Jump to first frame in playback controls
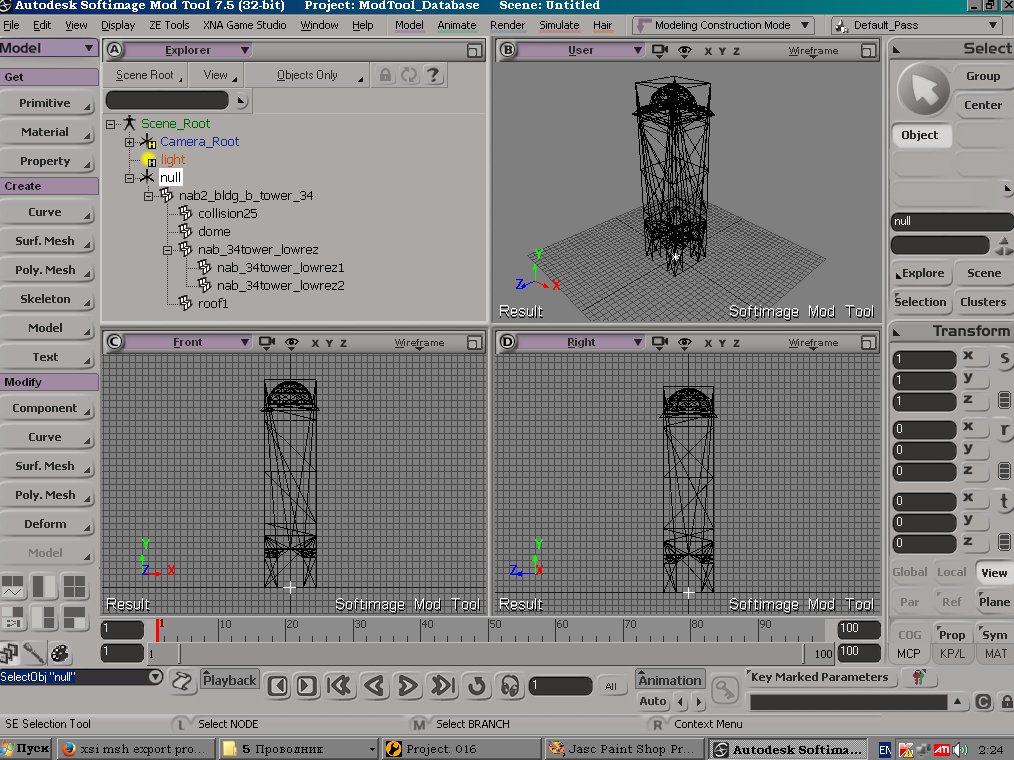This screenshot has height=760, width=1014. tap(340, 686)
